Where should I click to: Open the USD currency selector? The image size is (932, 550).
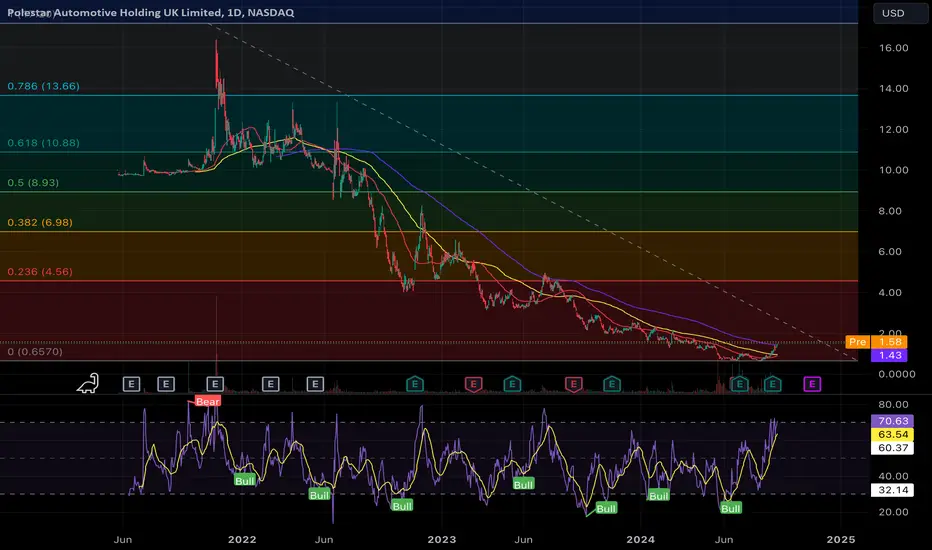click(899, 13)
